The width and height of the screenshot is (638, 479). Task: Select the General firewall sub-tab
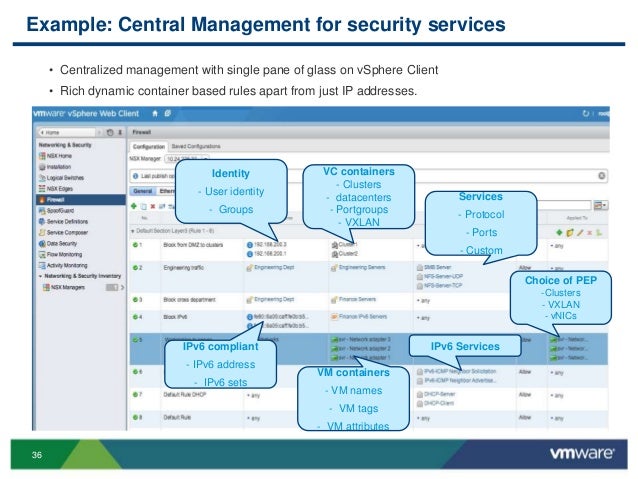pyautogui.click(x=143, y=191)
